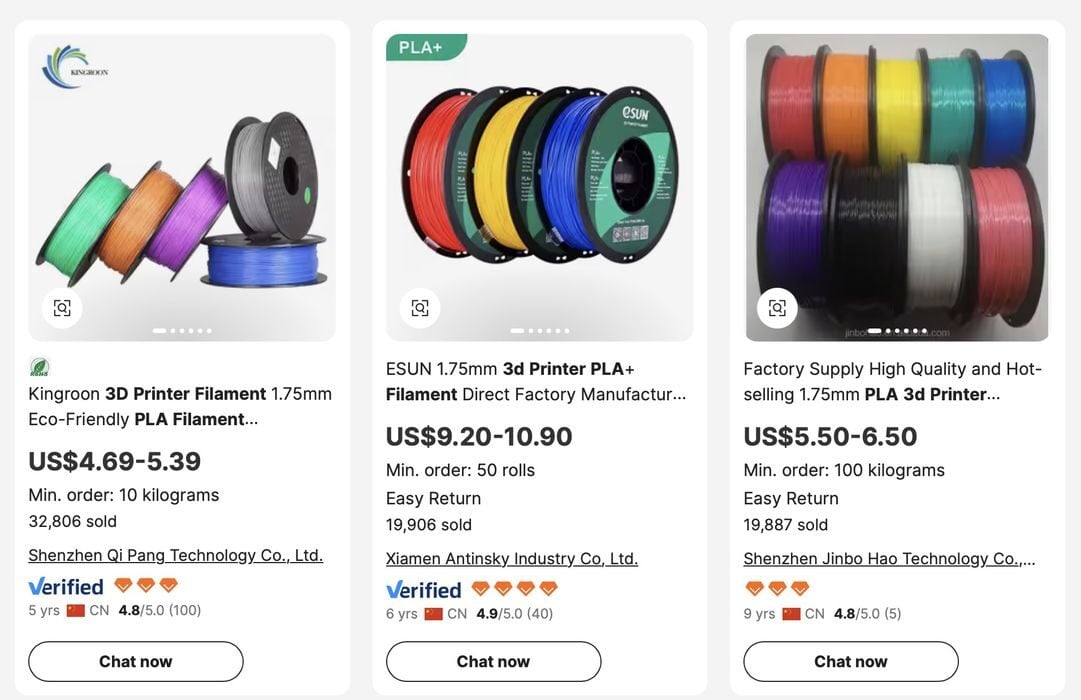Click image search icon on ESUN product
The image size is (1081, 700).
tap(420, 308)
